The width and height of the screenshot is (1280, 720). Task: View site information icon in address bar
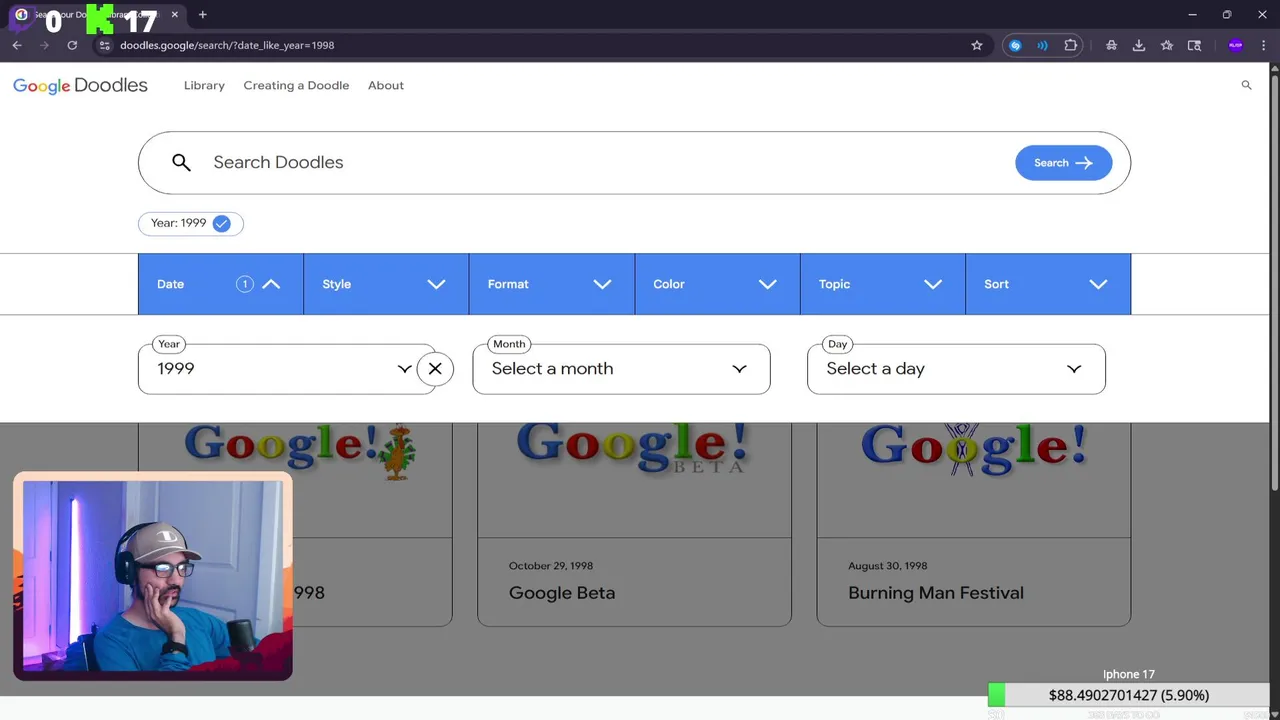pyautogui.click(x=104, y=45)
